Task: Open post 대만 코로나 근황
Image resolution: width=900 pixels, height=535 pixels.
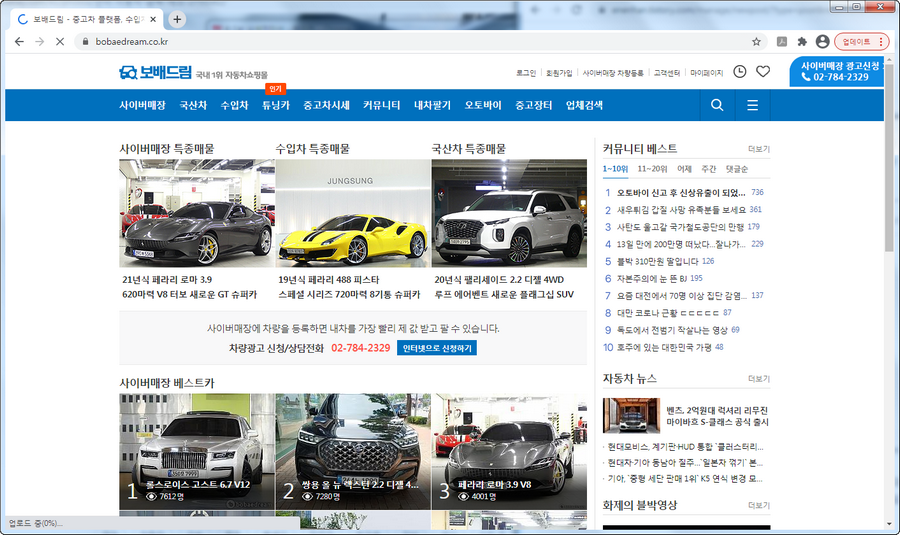Action: (668, 313)
